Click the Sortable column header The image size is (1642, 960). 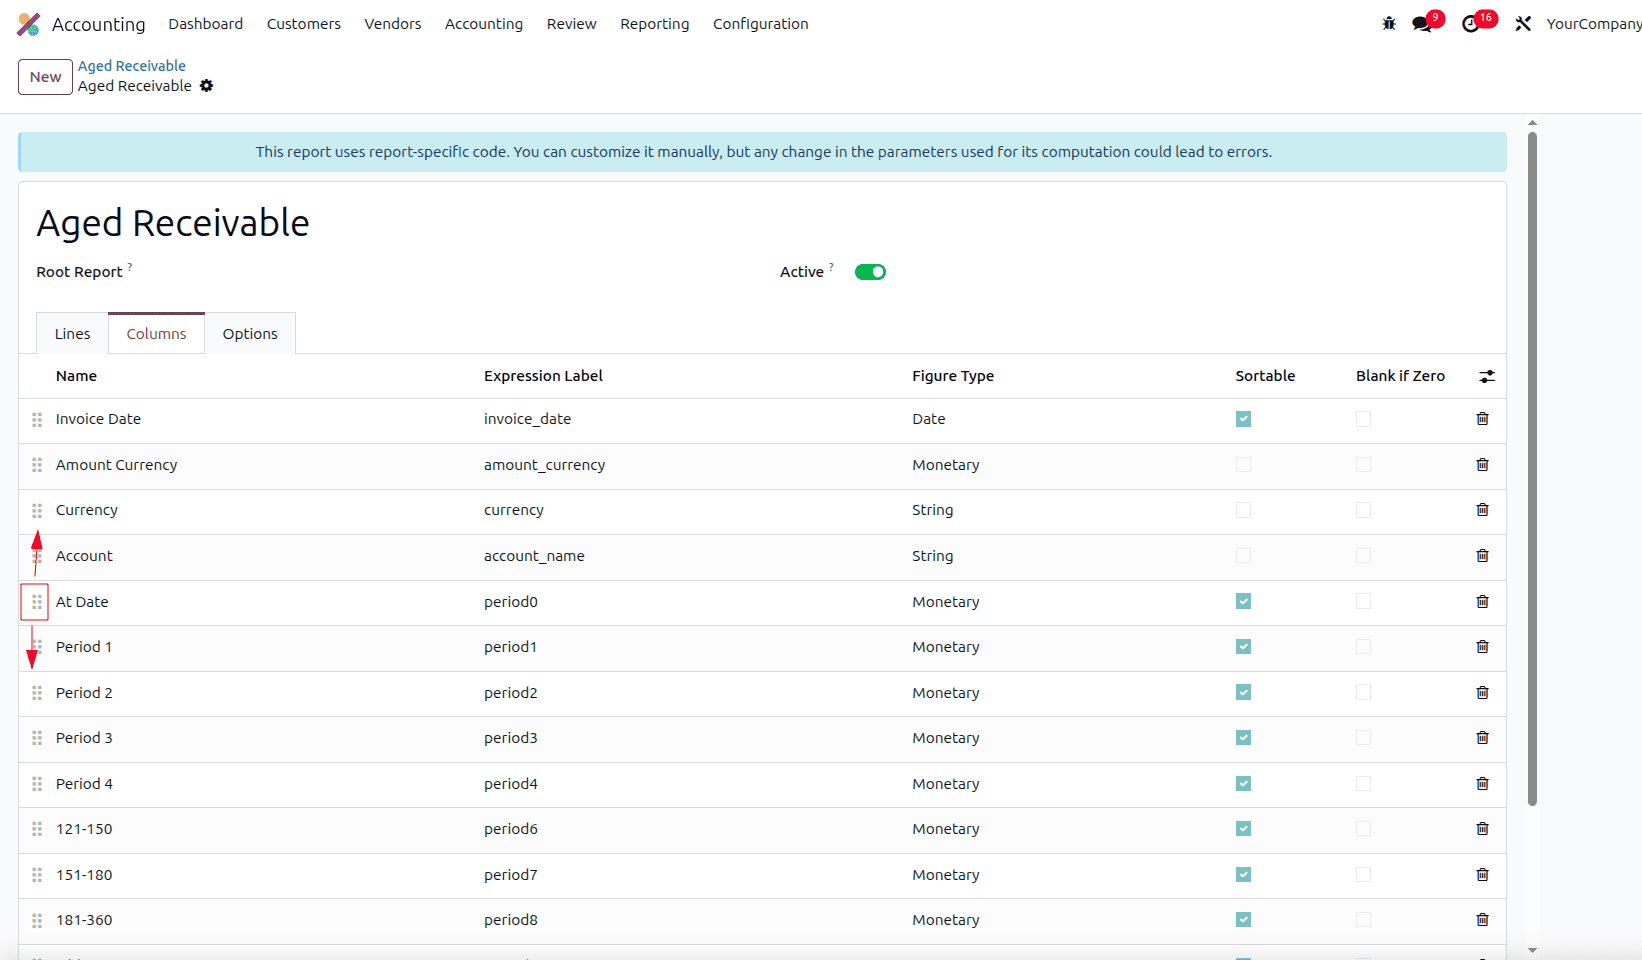(1265, 376)
